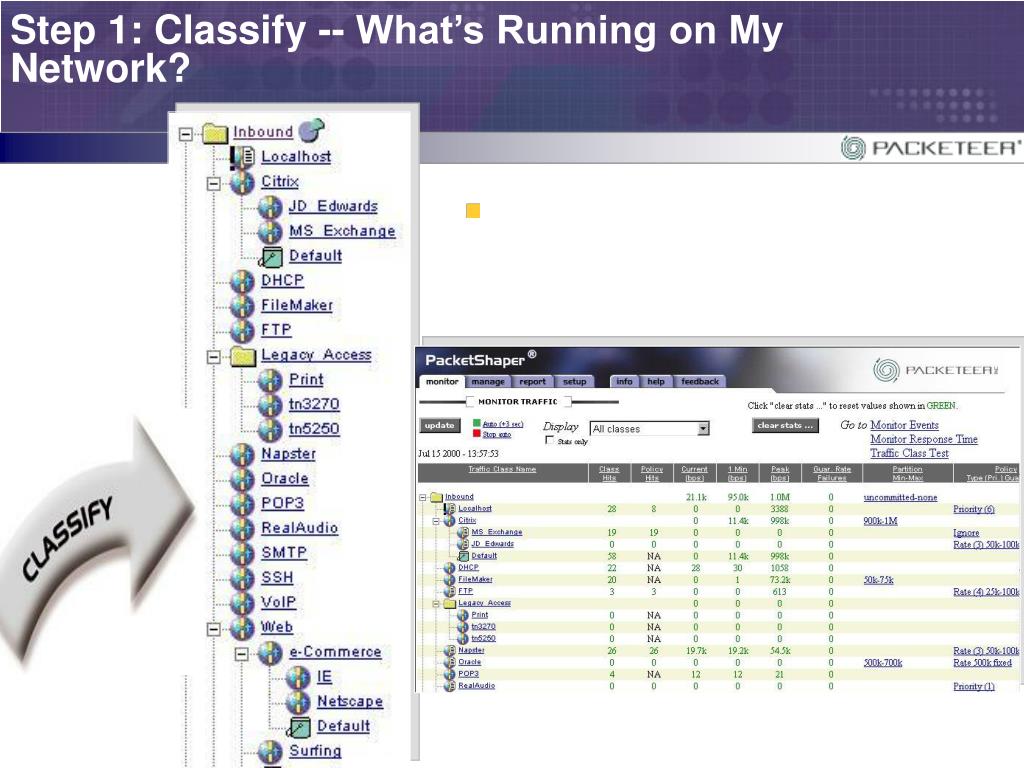This screenshot has width=1024, height=768.
Task: Click the tn5250 globe icon in large tree
Action: 270,429
